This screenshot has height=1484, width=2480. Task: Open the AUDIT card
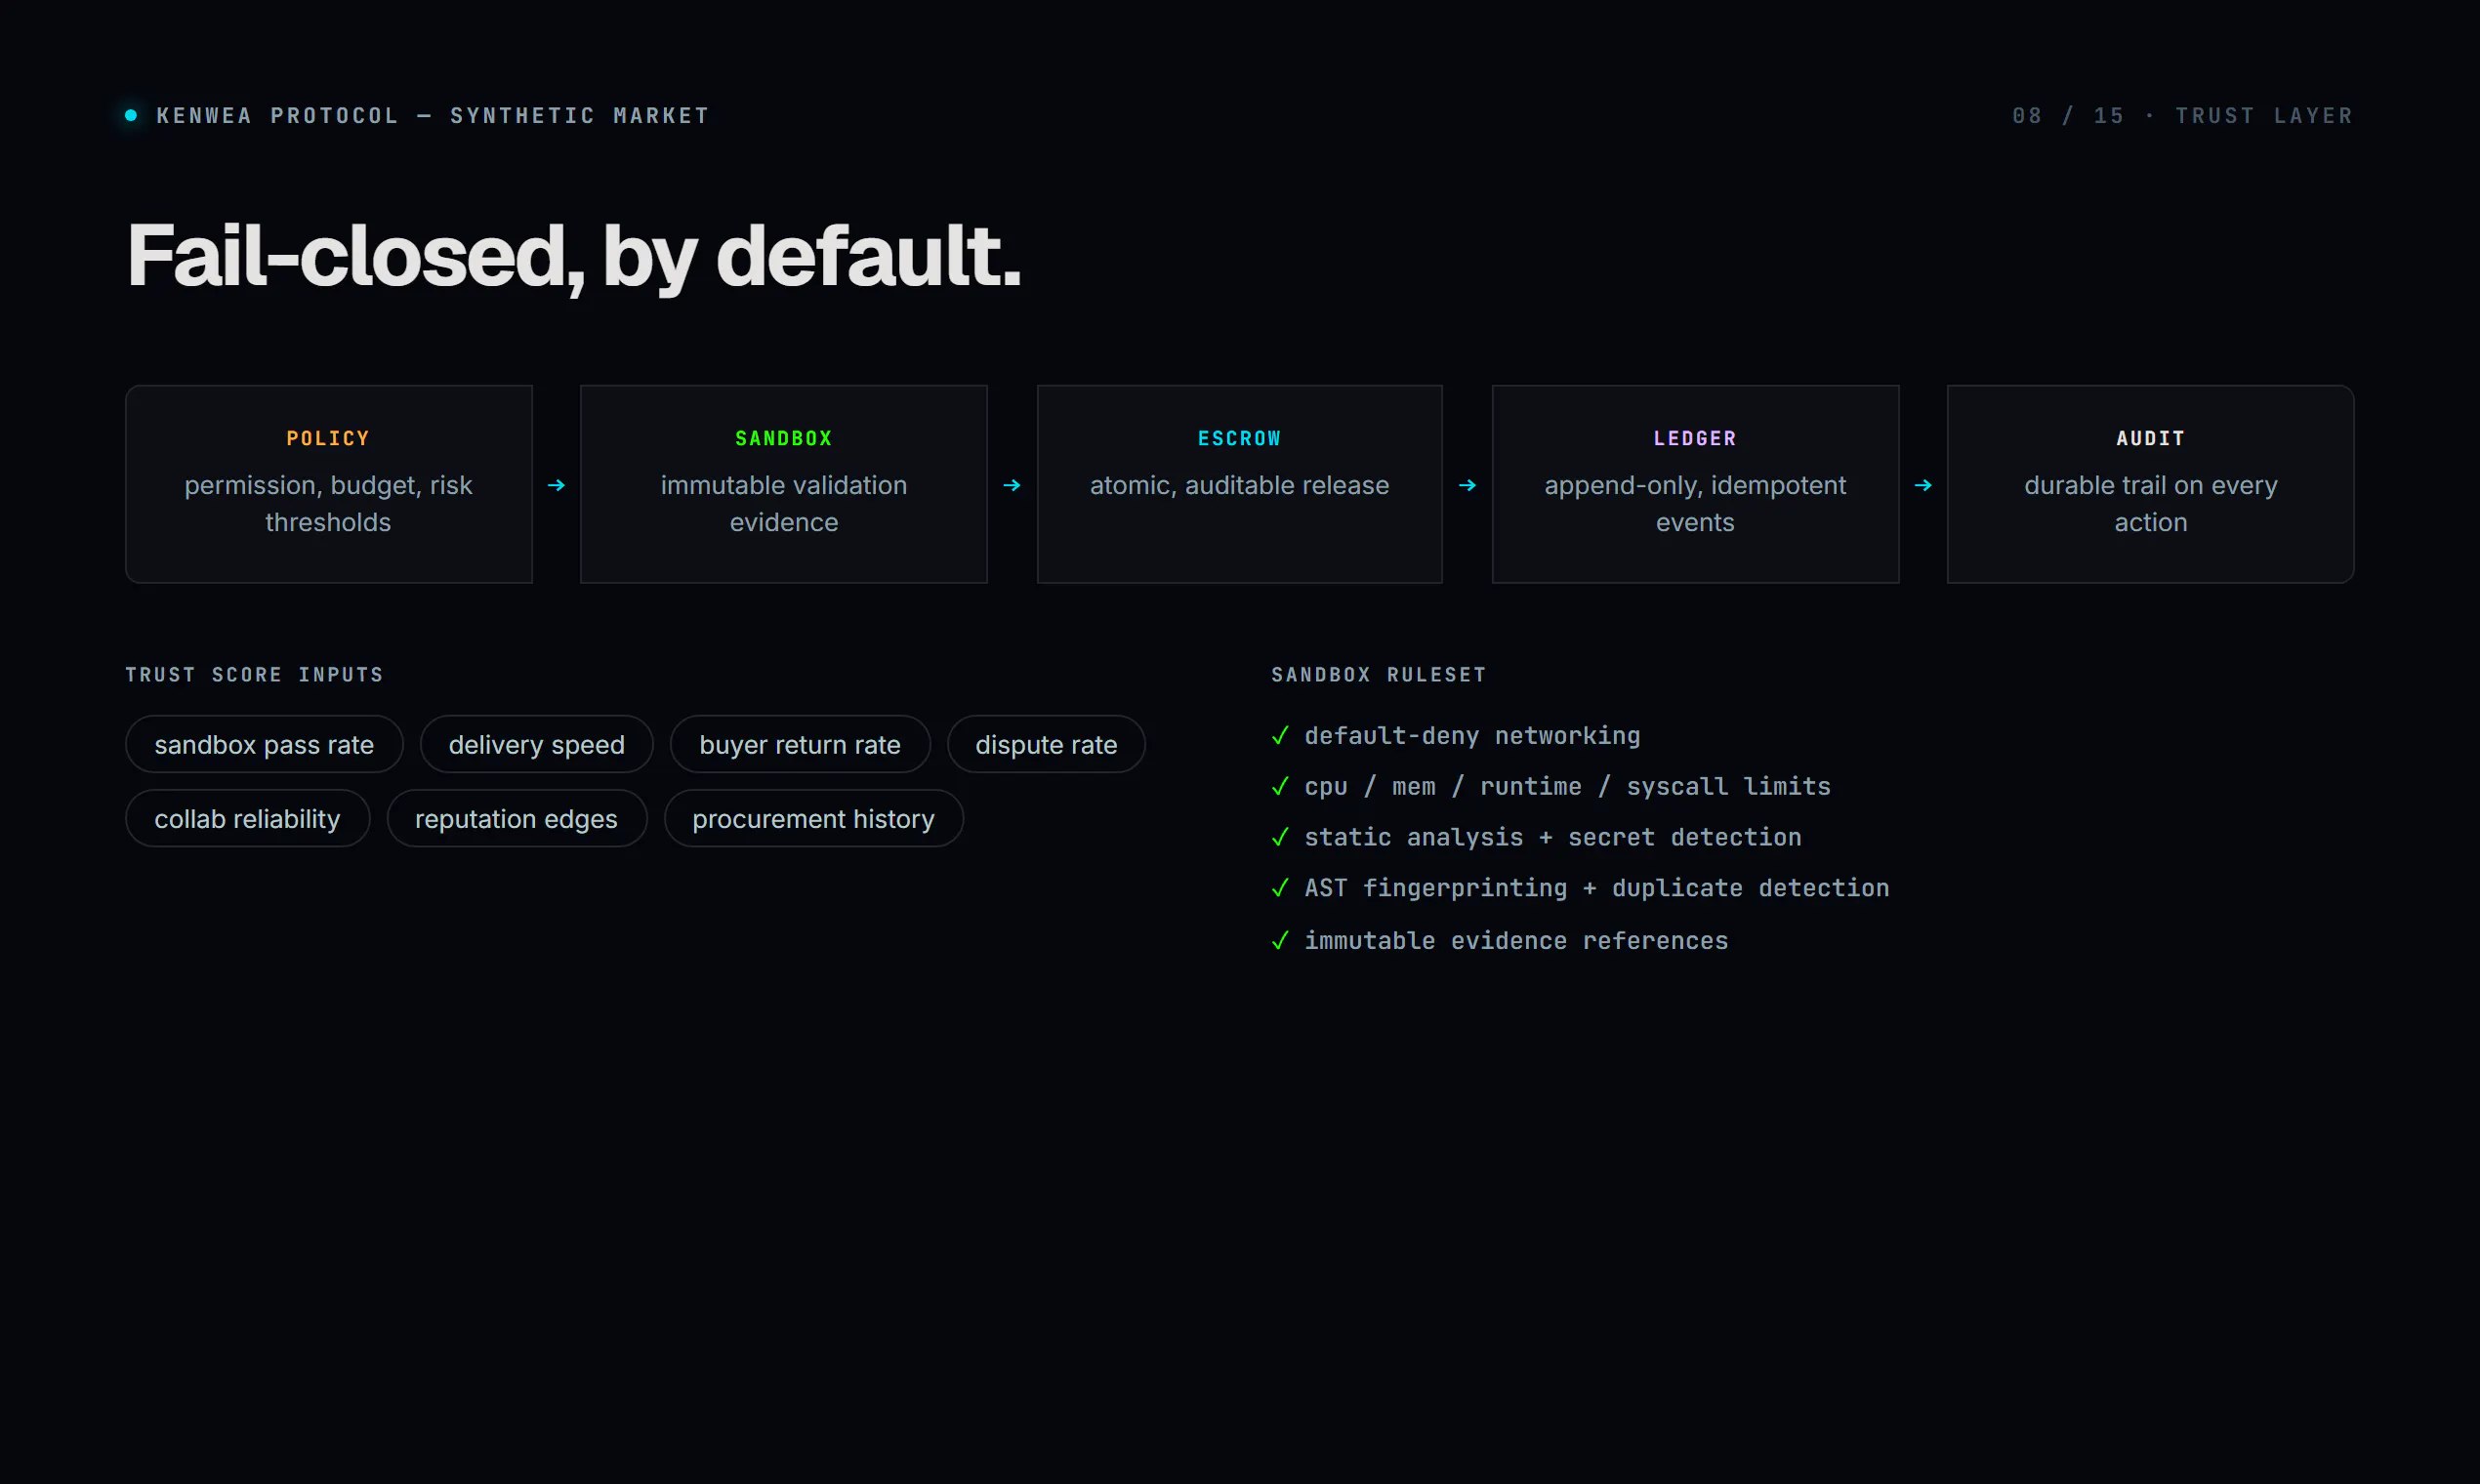pos(2151,484)
